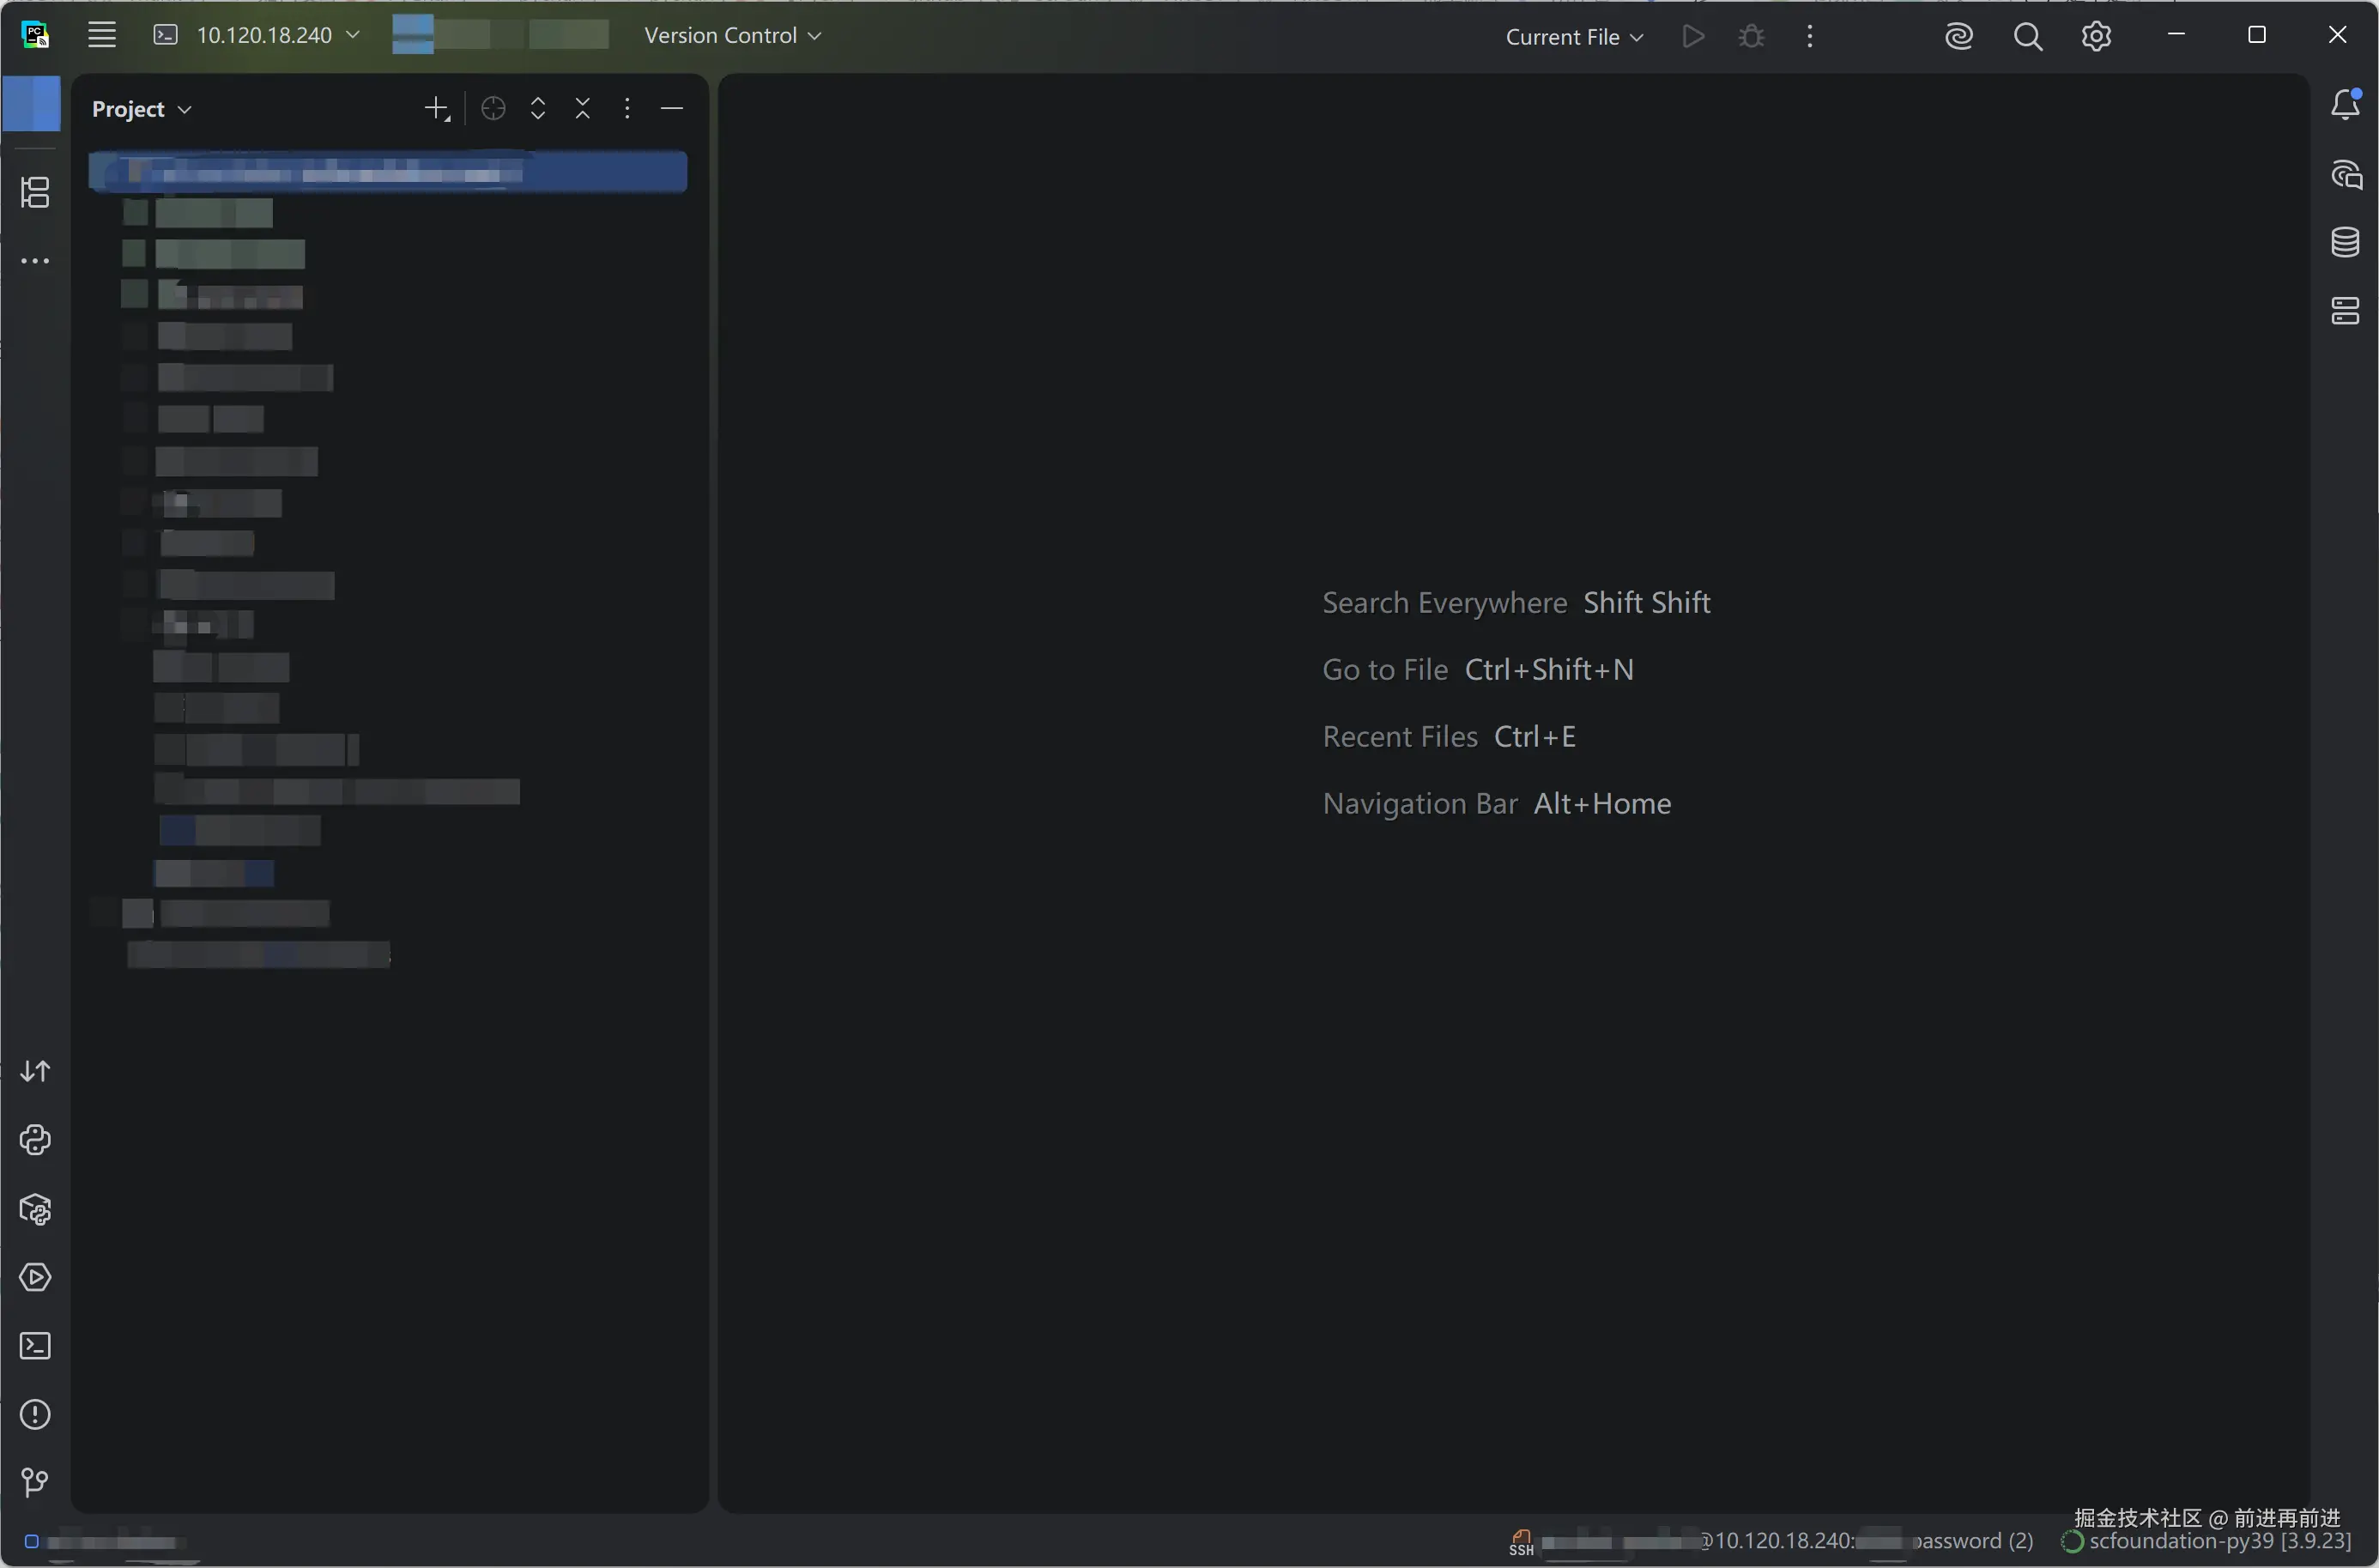Open the Project view selector dropdown
The height and width of the screenshot is (1568, 2379).
pyautogui.click(x=141, y=109)
